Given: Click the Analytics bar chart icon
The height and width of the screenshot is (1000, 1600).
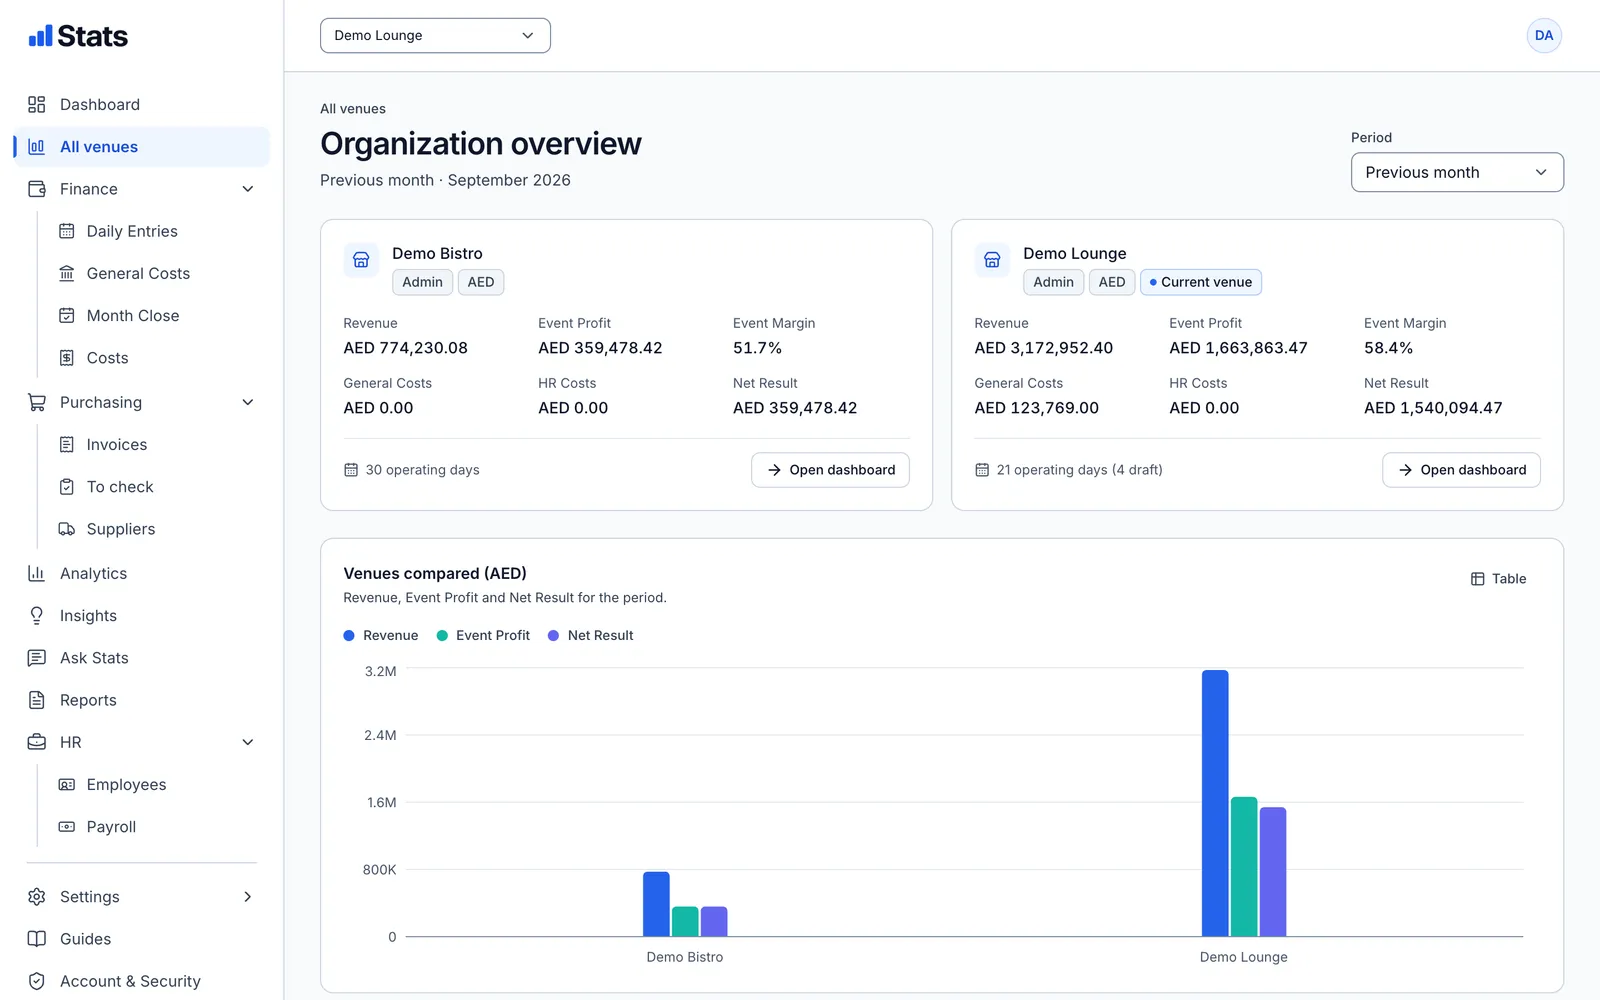Looking at the screenshot, I should 37,574.
